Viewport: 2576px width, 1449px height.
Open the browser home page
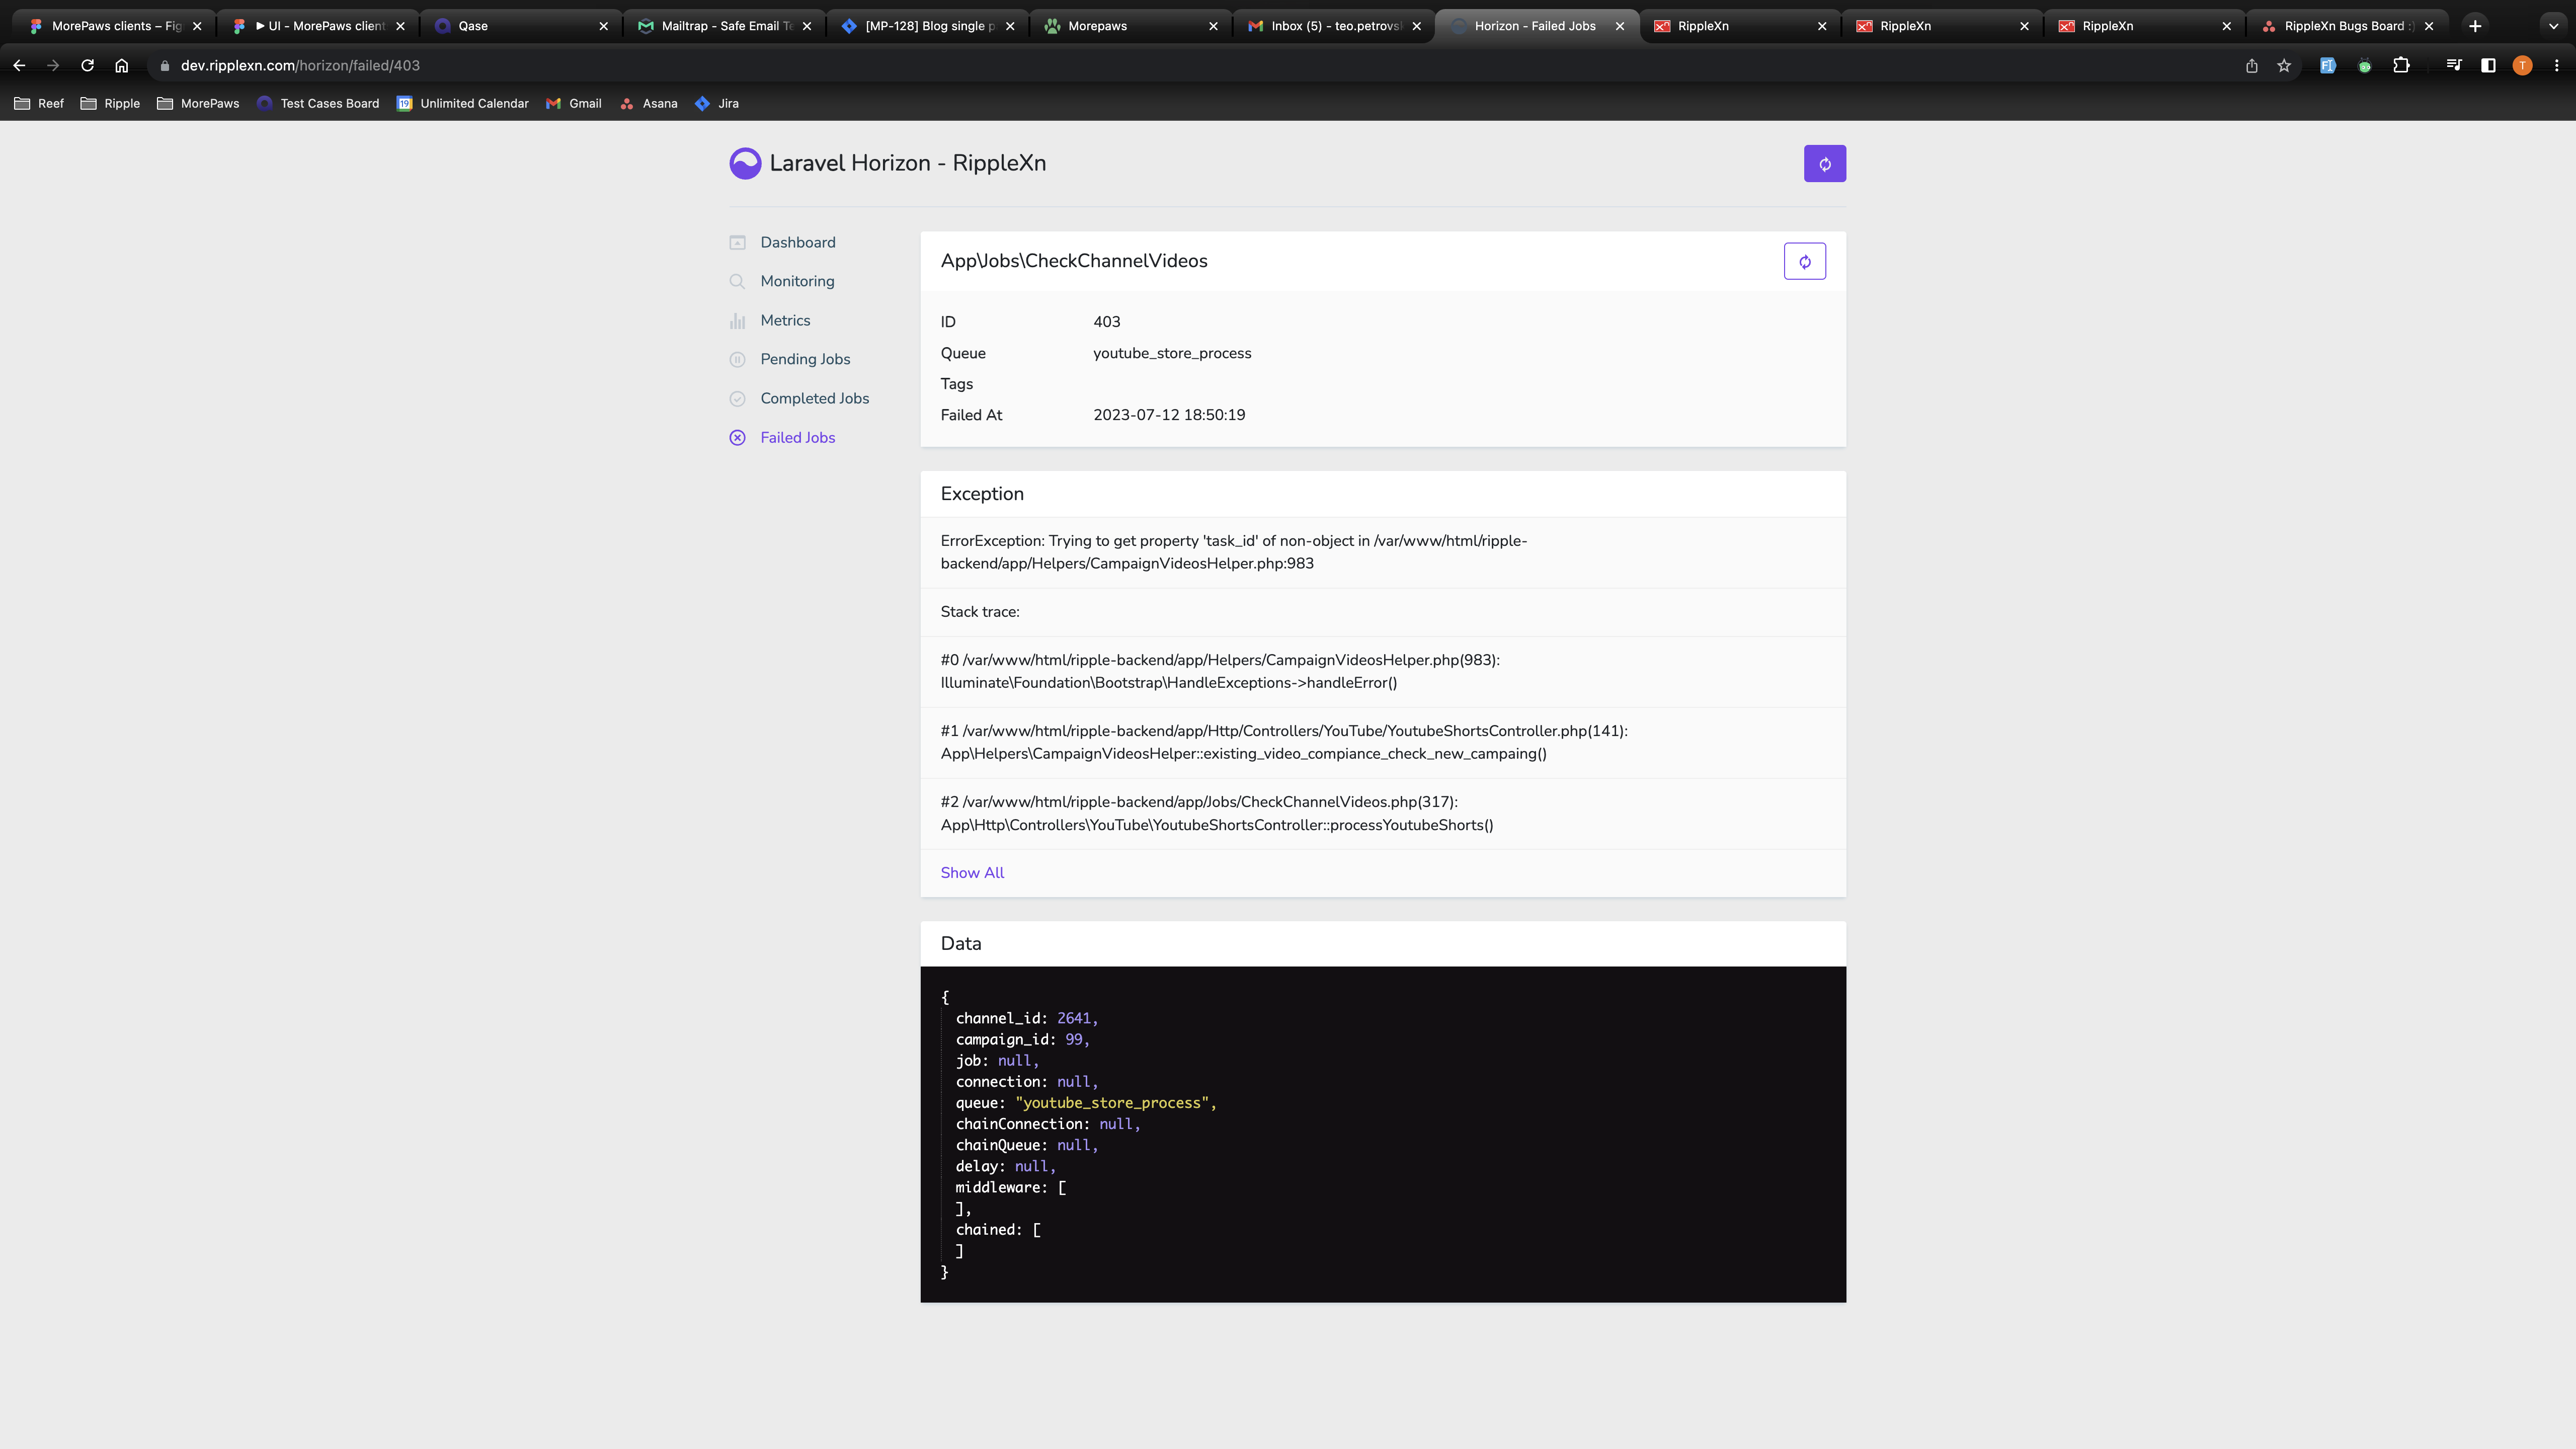pos(122,65)
